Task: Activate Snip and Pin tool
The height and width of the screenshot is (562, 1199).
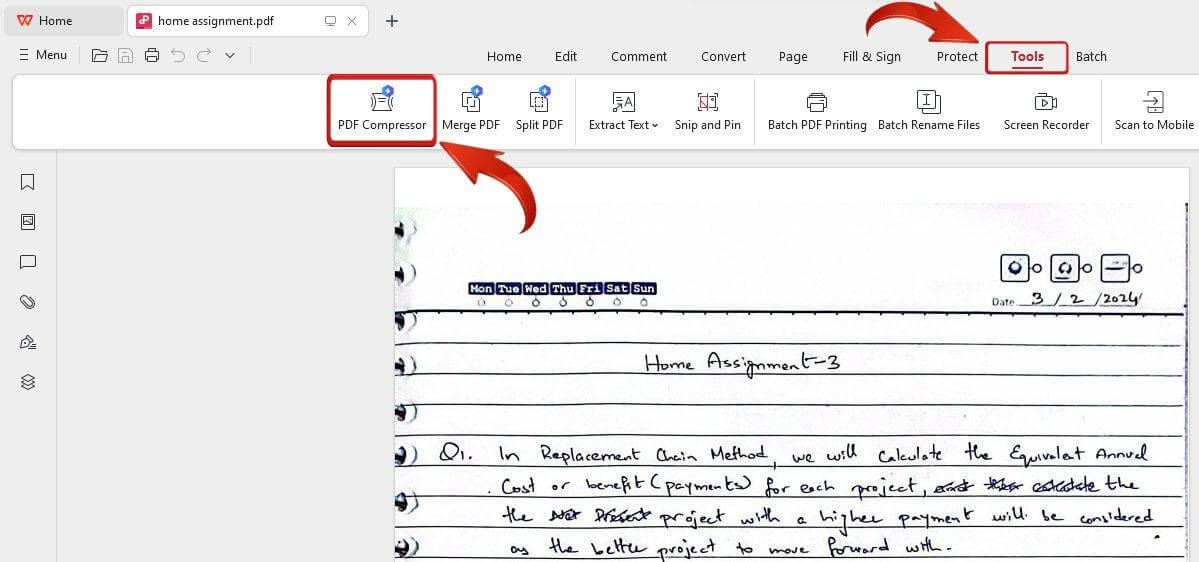Action: tap(707, 111)
